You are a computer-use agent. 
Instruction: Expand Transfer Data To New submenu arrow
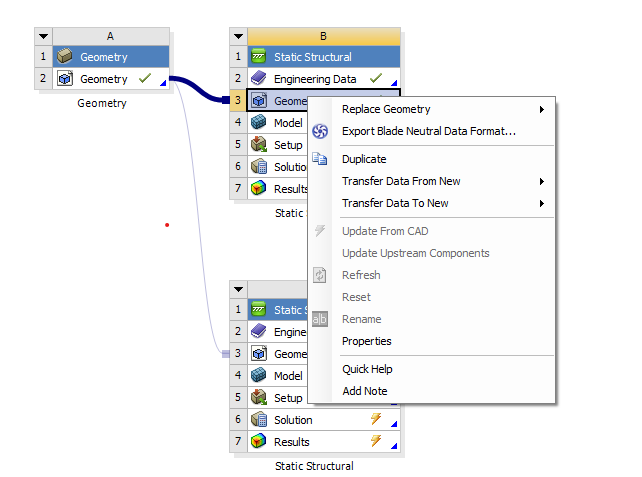[x=542, y=203]
